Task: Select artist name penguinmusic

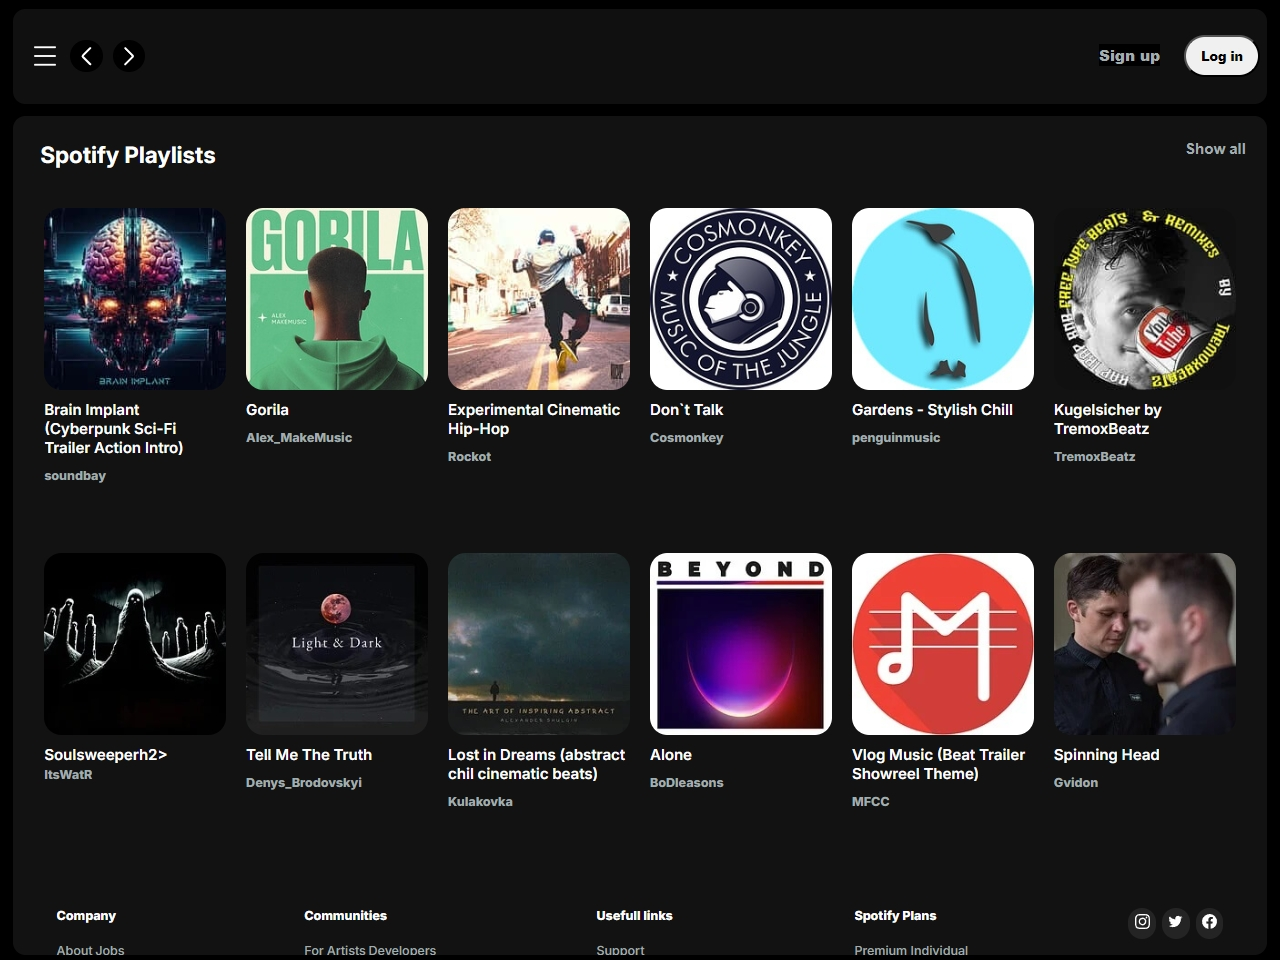Action: 896,438
